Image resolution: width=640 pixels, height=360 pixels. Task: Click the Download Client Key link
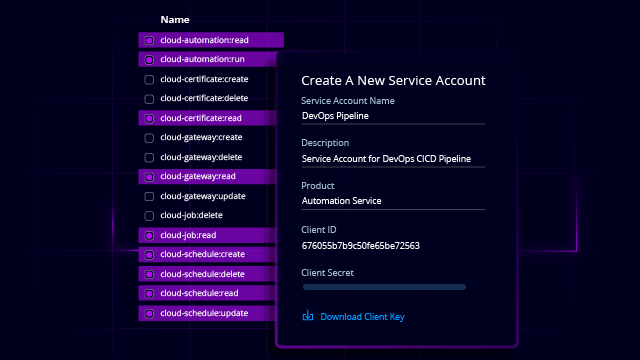point(362,317)
